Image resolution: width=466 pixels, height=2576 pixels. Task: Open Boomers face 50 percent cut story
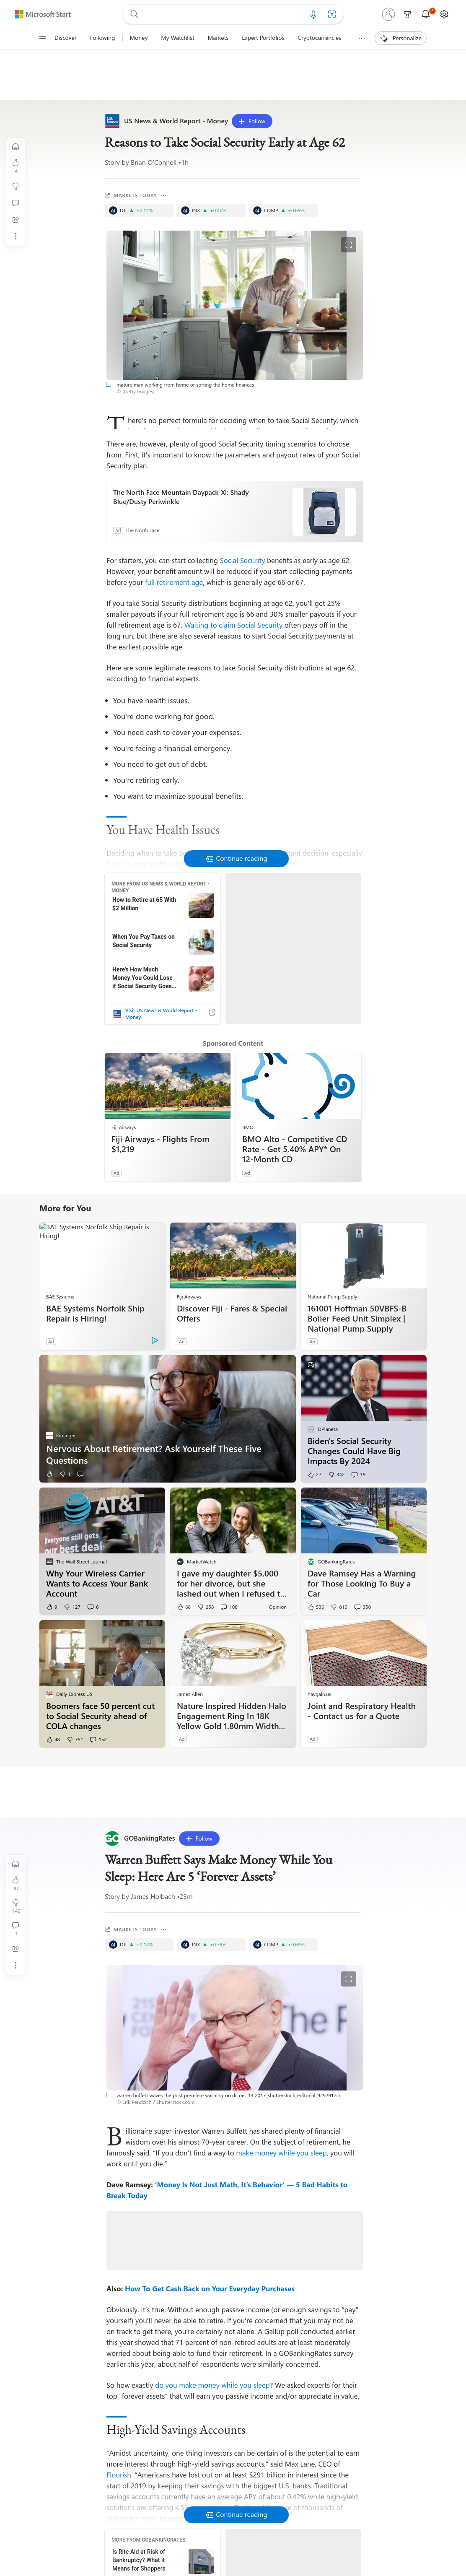pos(102,1684)
